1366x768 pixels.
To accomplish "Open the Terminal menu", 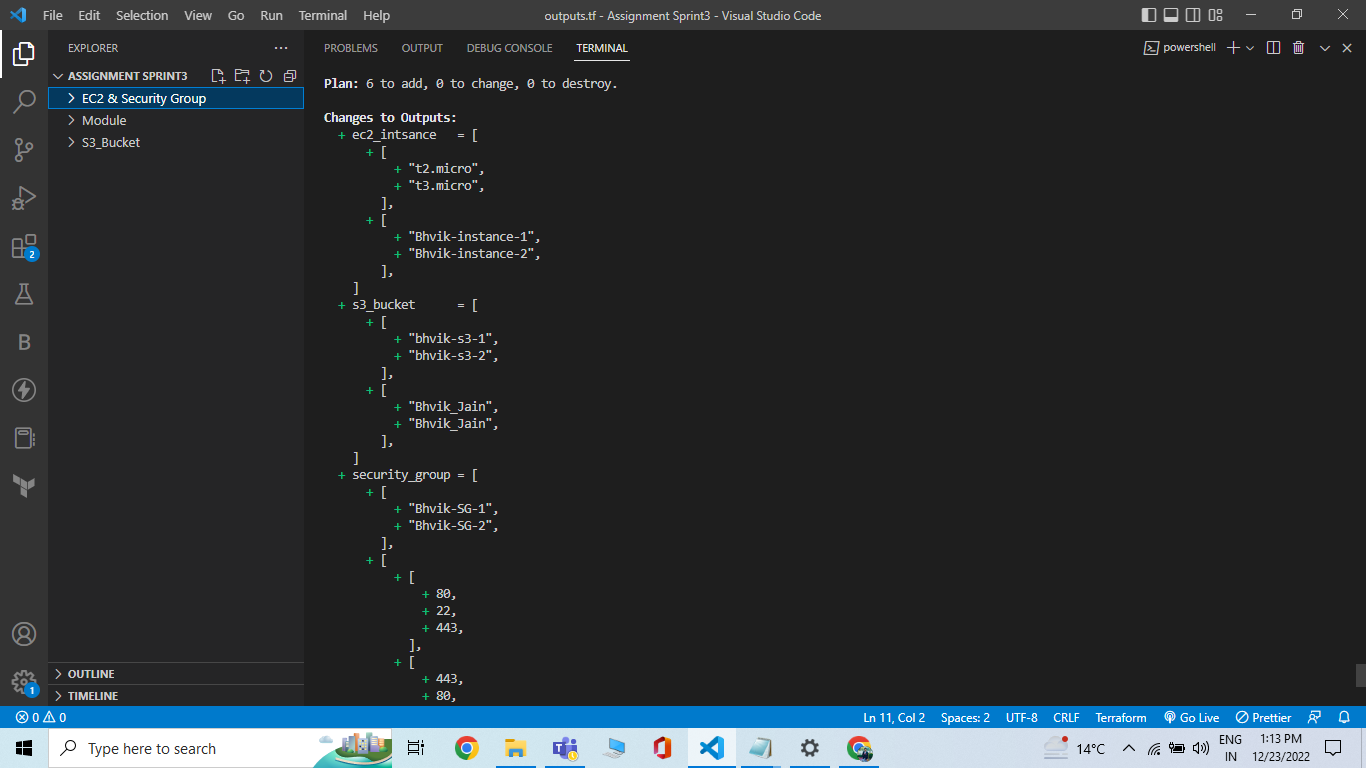I will coord(322,15).
